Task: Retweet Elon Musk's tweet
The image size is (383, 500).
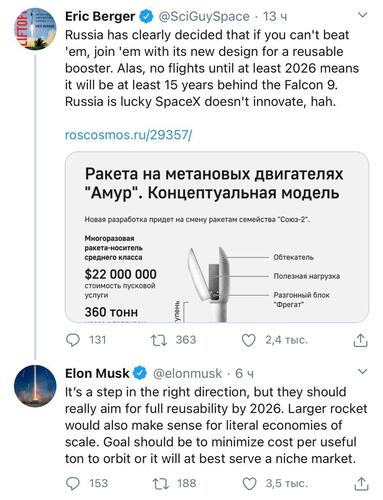Action: (160, 484)
